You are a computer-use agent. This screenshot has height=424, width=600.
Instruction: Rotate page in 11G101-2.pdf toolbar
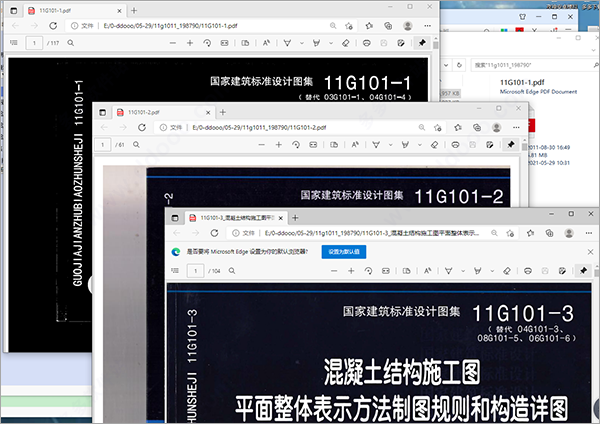click(296, 145)
